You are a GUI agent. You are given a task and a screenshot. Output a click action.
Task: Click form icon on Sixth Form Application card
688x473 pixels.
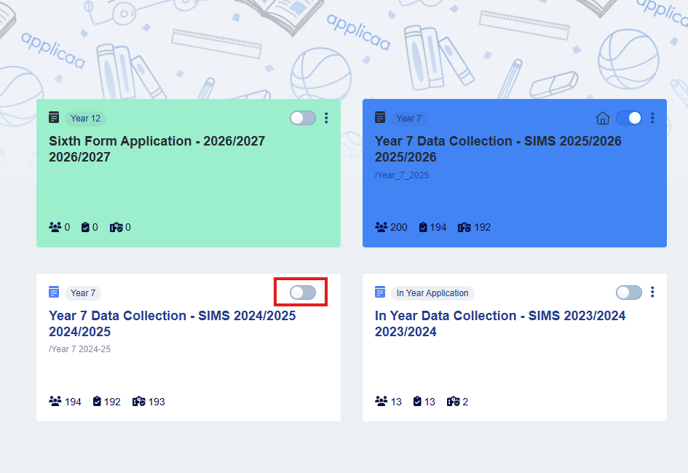(54, 117)
